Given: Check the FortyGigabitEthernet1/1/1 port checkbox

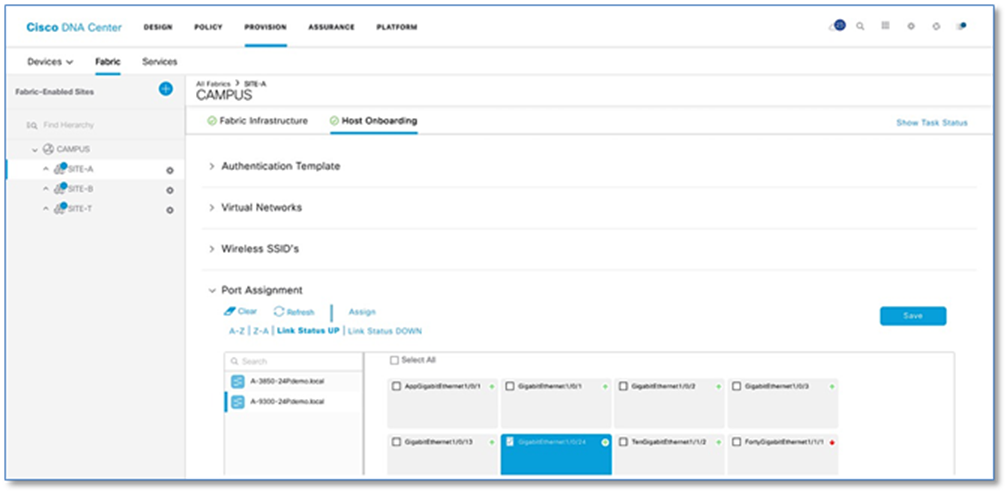Looking at the screenshot, I should [x=737, y=443].
